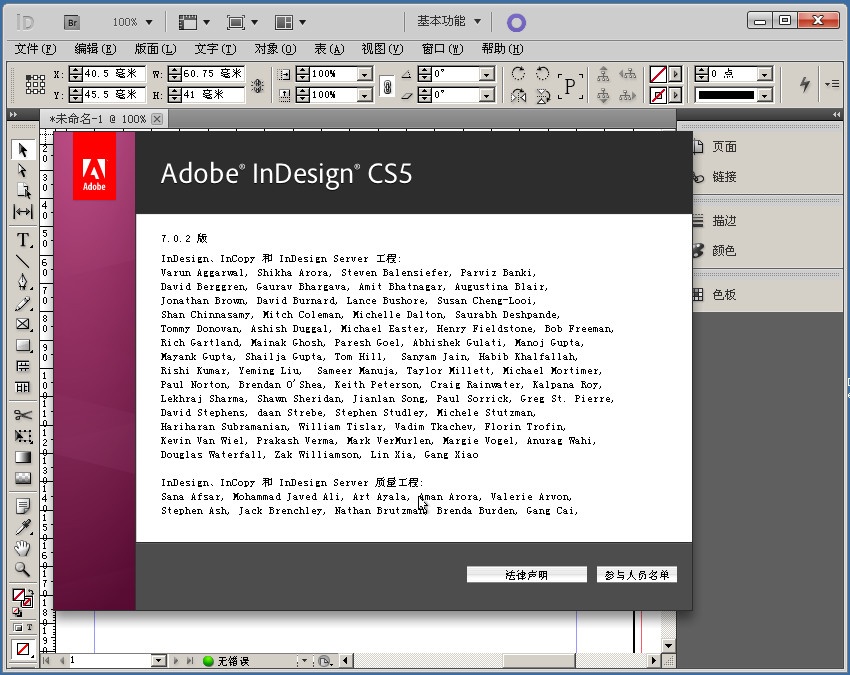Select the Line tool
Viewport: 850px width, 675px height.
(23, 262)
